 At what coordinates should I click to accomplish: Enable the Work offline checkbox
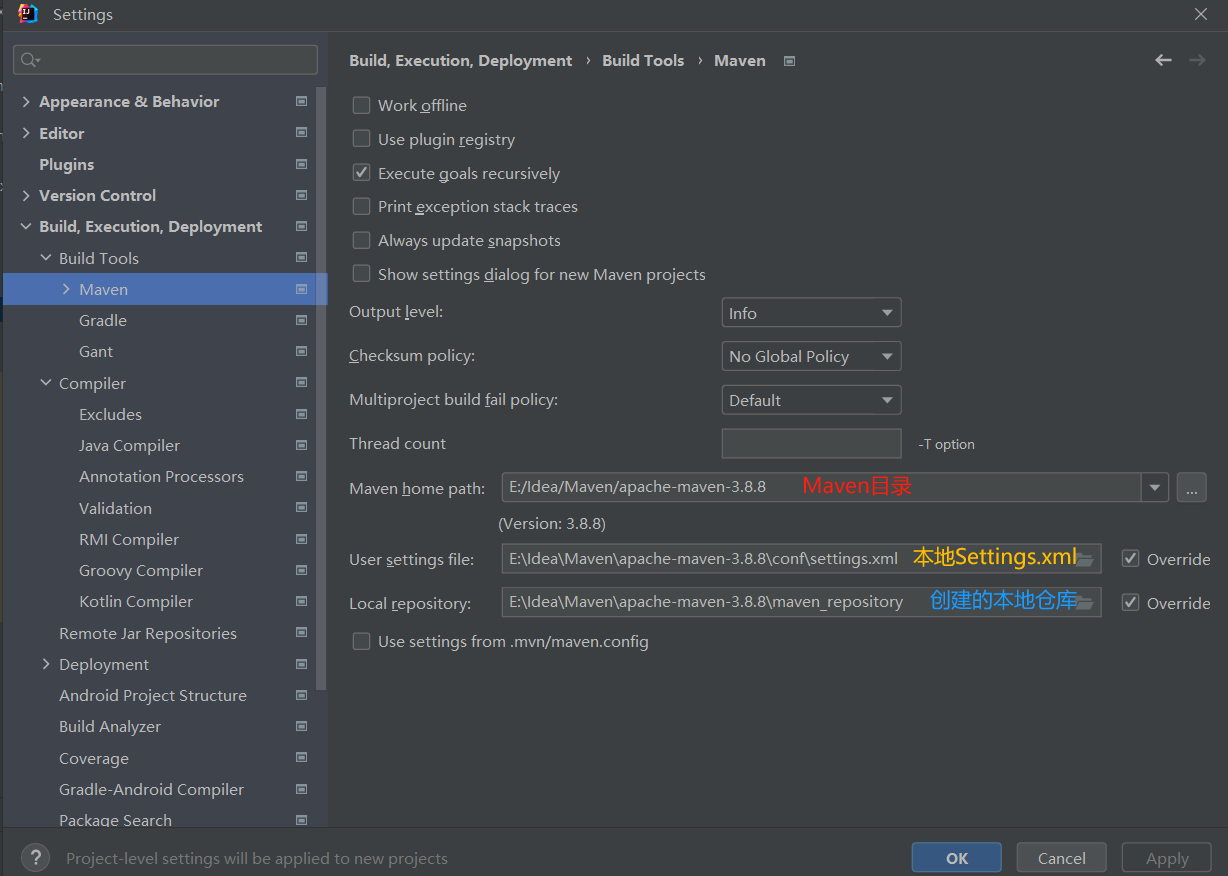pyautogui.click(x=362, y=106)
